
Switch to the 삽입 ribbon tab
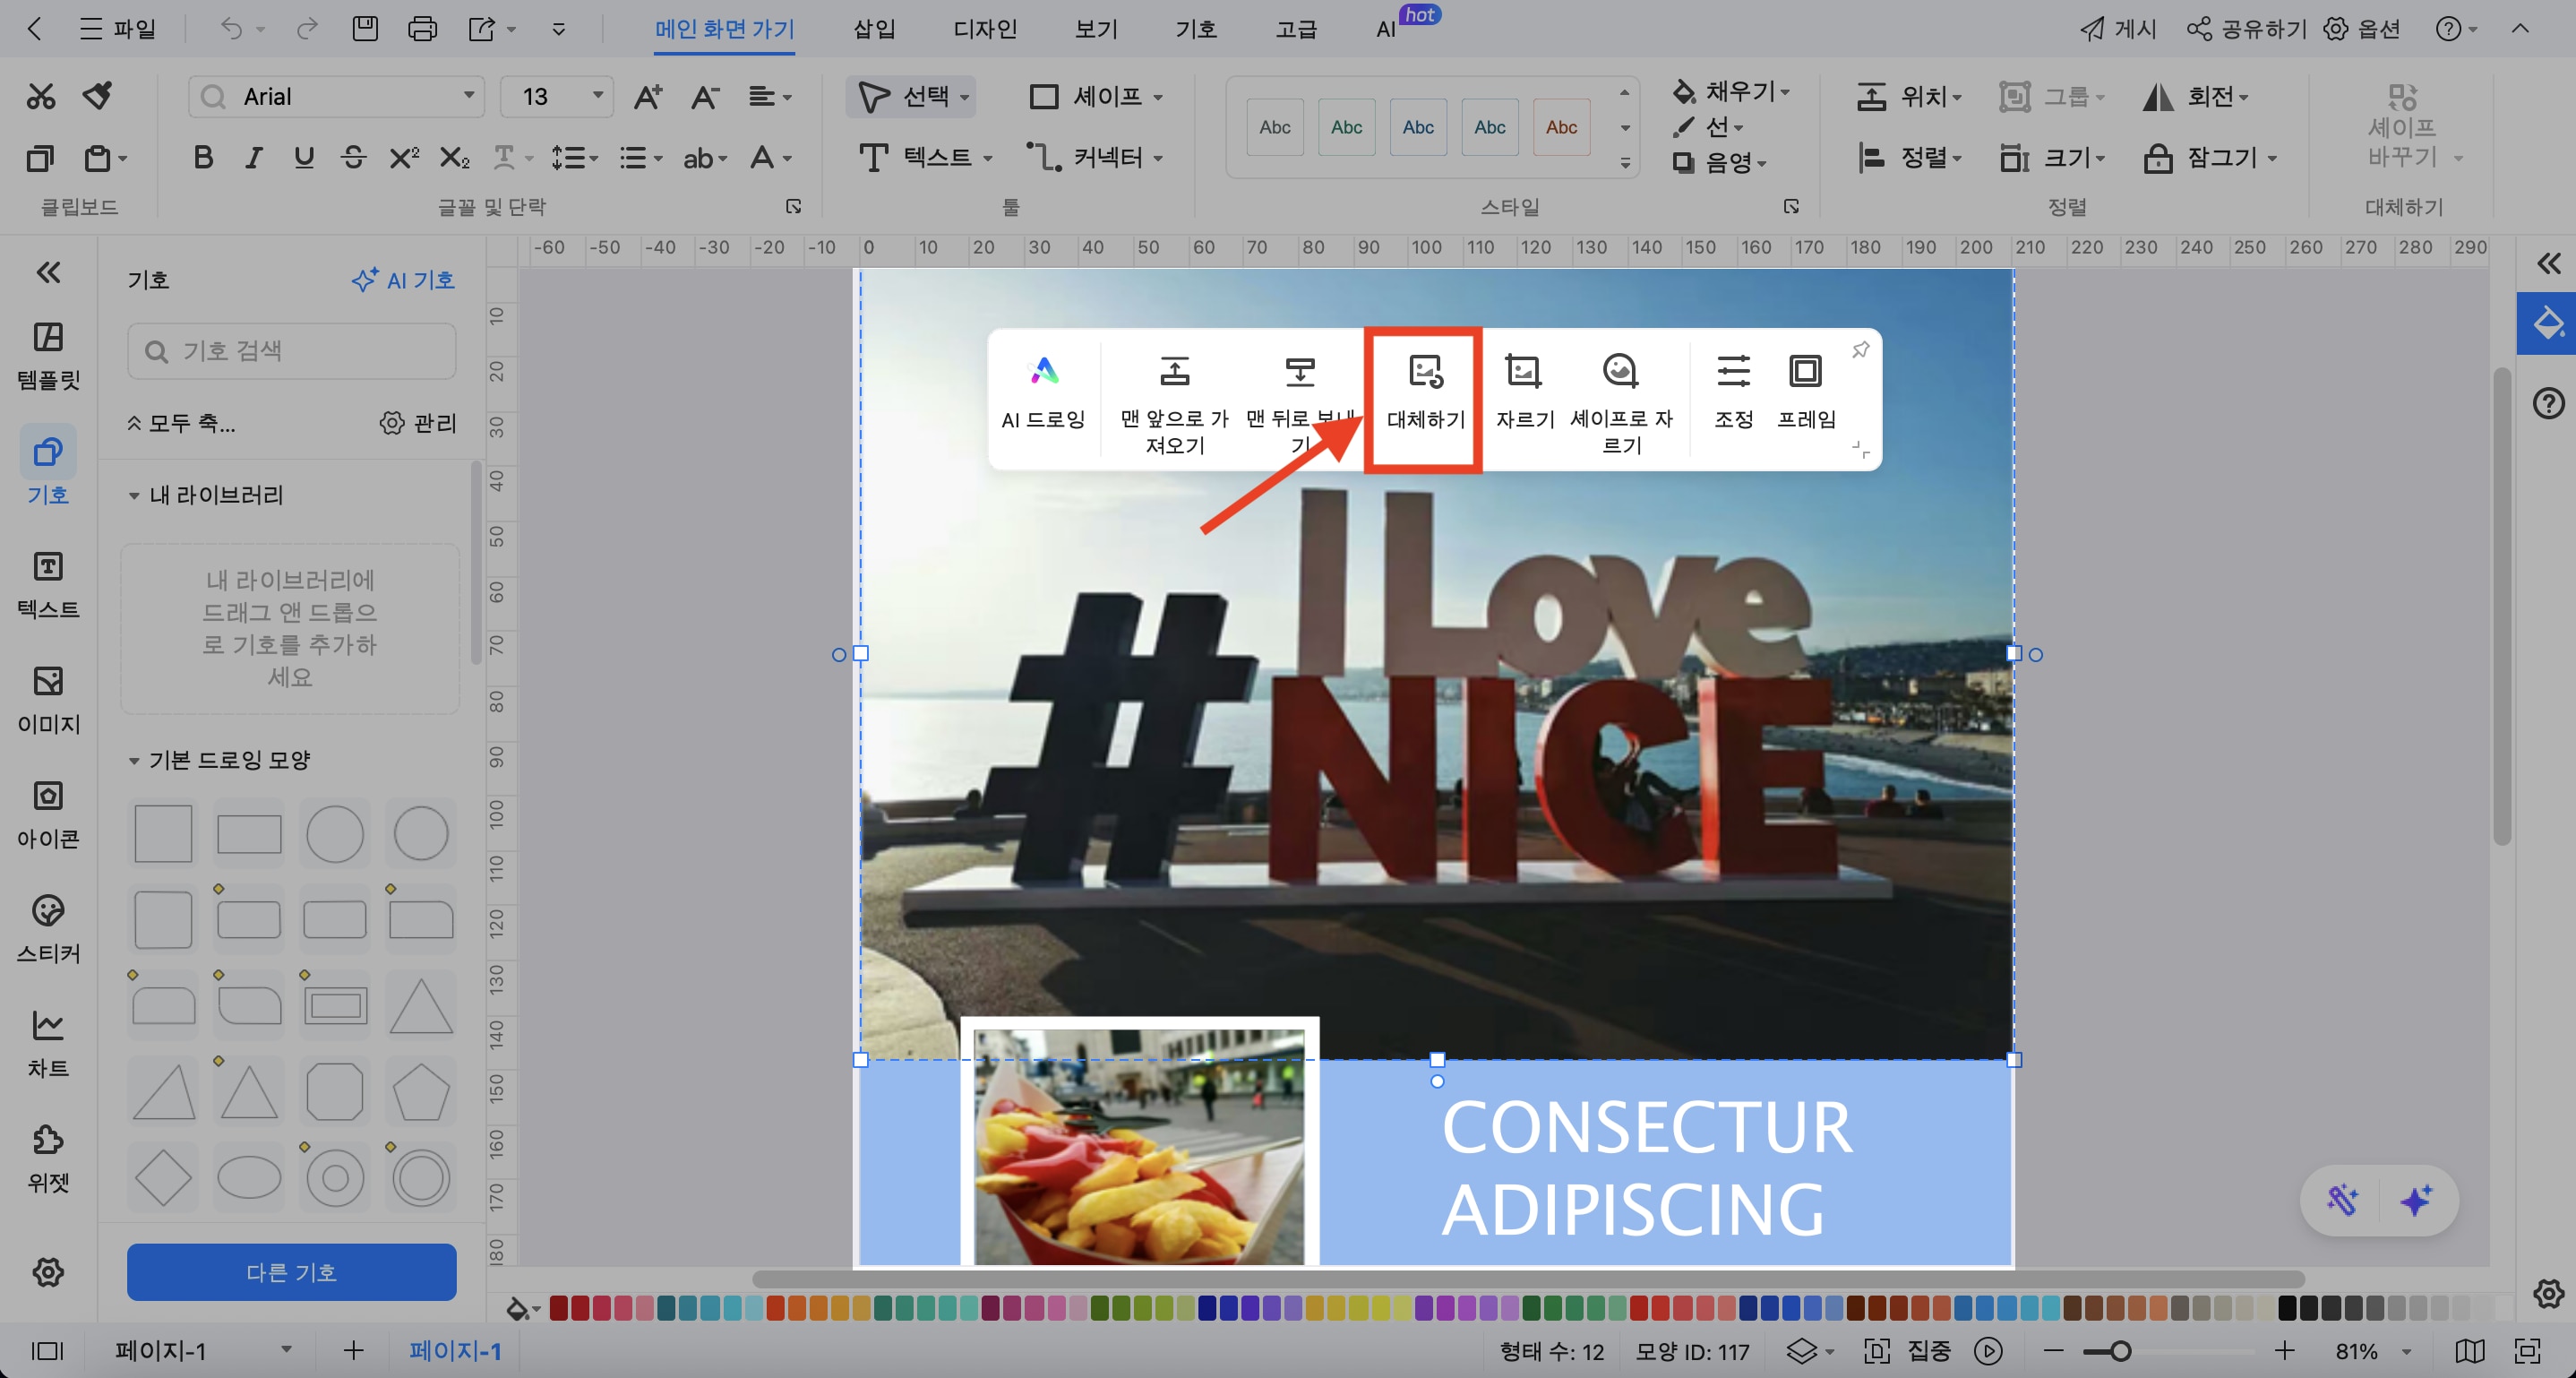point(874,29)
